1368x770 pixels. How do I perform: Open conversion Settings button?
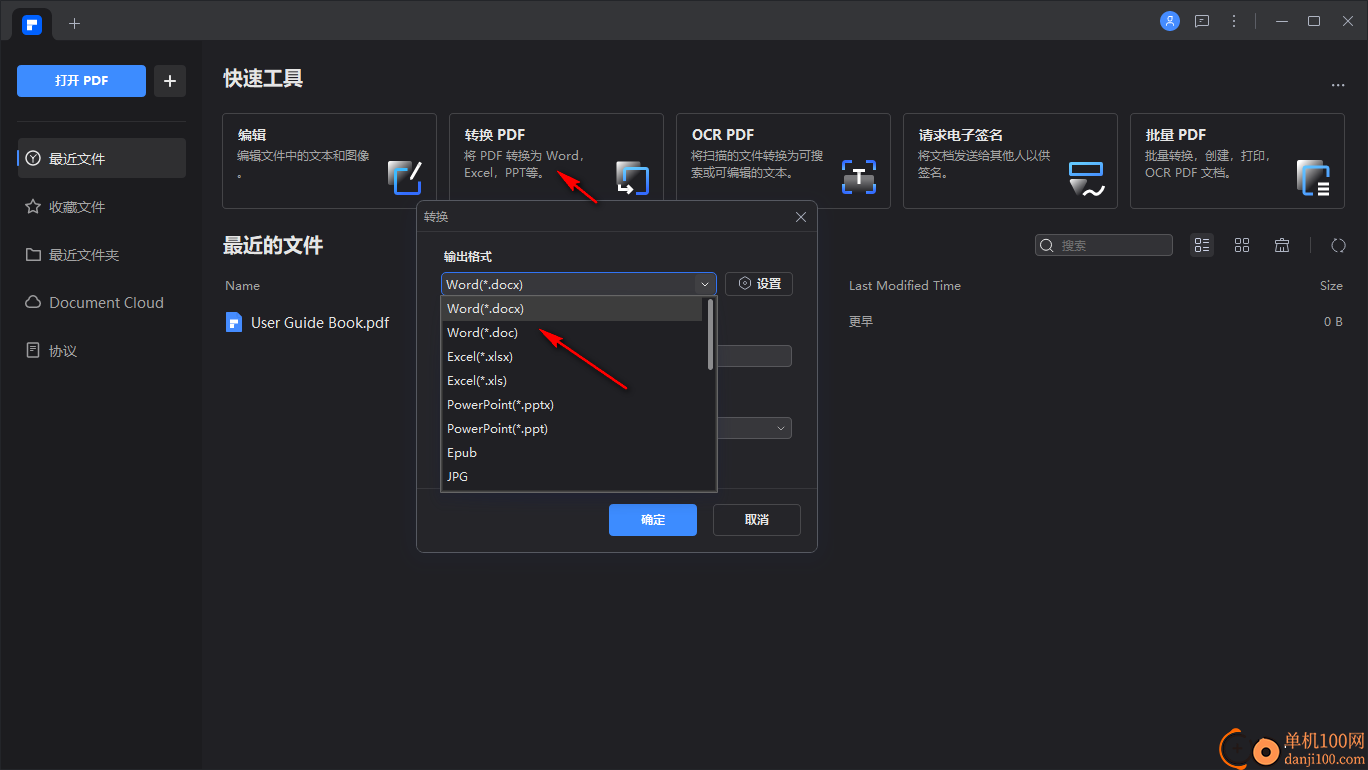click(x=759, y=284)
